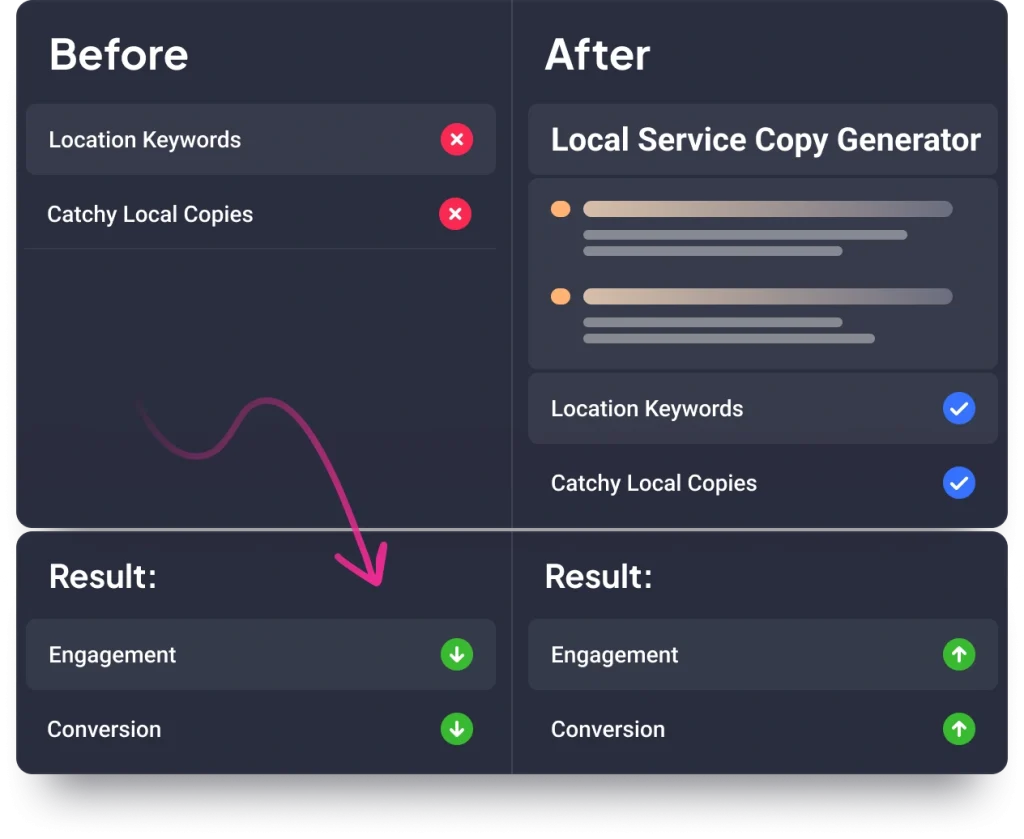Select the After heading
The width and height of the screenshot is (1024, 839).
(597, 54)
